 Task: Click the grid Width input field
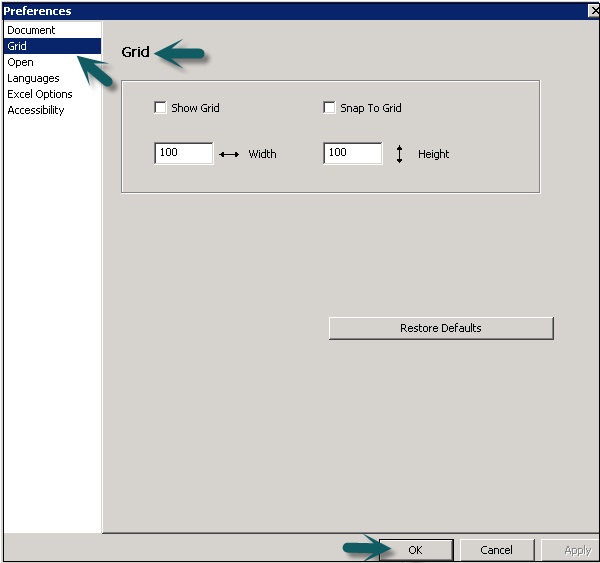pos(183,153)
